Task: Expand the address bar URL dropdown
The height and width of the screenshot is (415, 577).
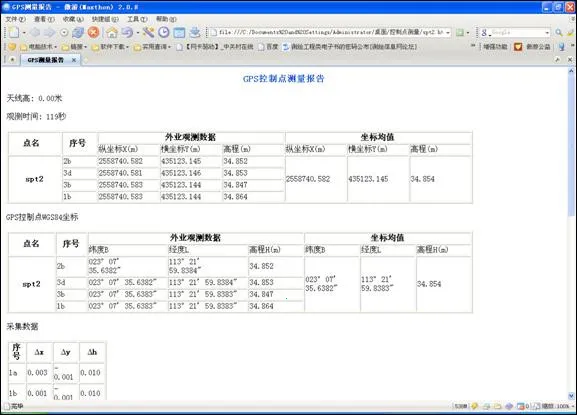Action: [x=448, y=33]
